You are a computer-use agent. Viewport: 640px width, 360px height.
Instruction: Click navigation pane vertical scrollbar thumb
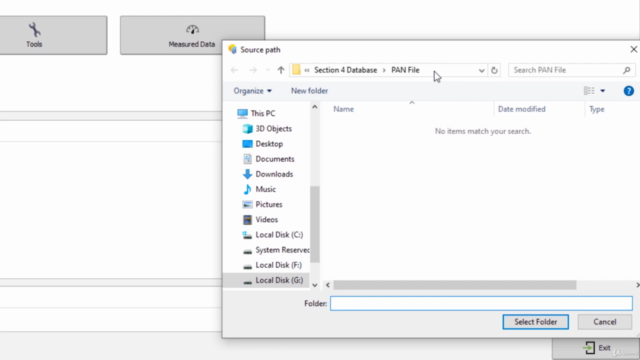point(314,224)
